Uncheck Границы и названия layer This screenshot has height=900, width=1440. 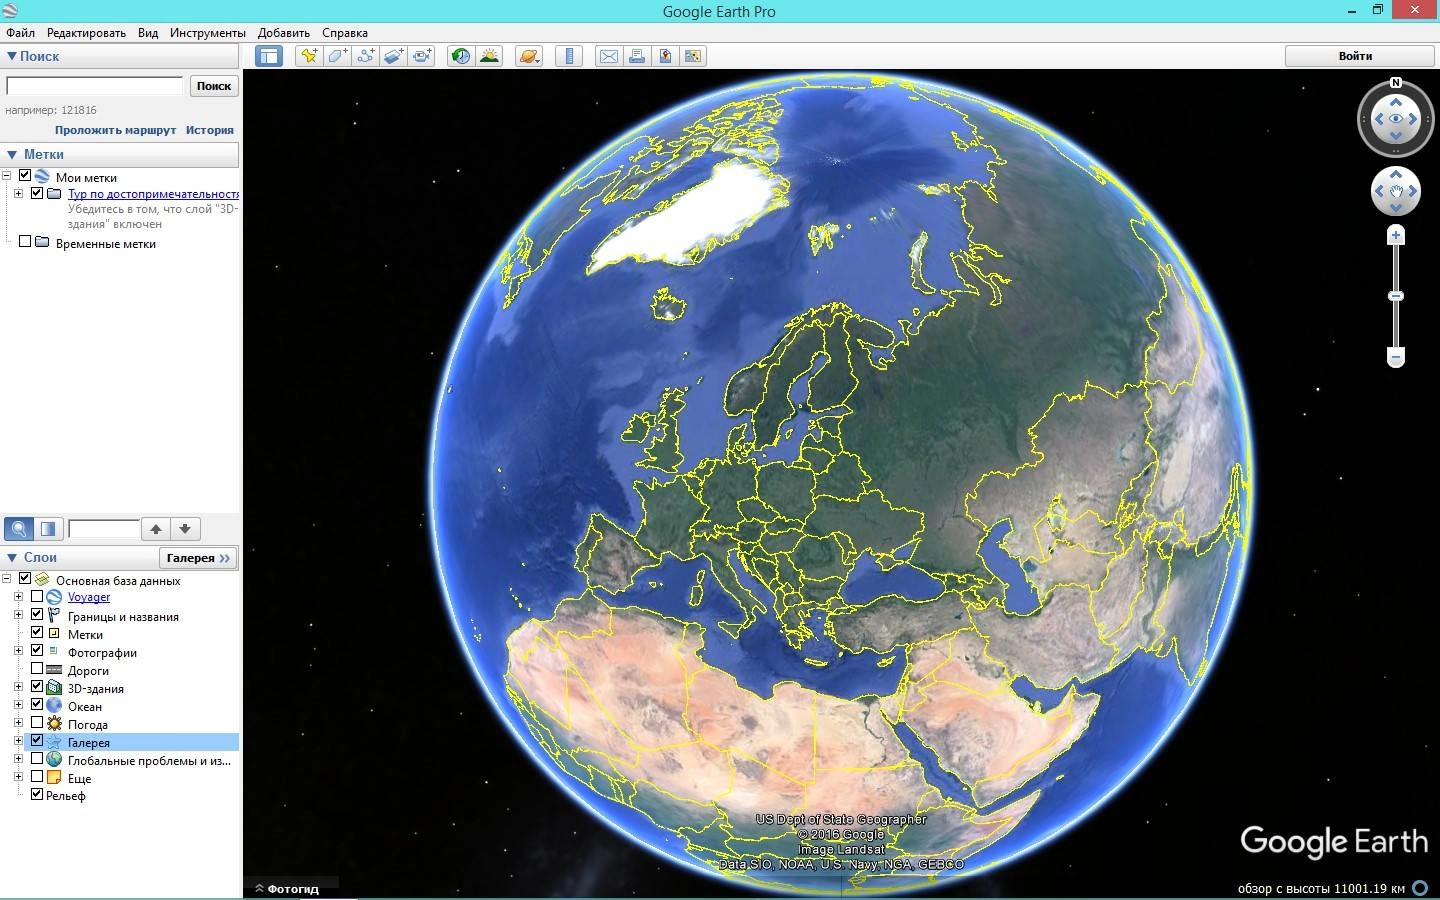37,614
